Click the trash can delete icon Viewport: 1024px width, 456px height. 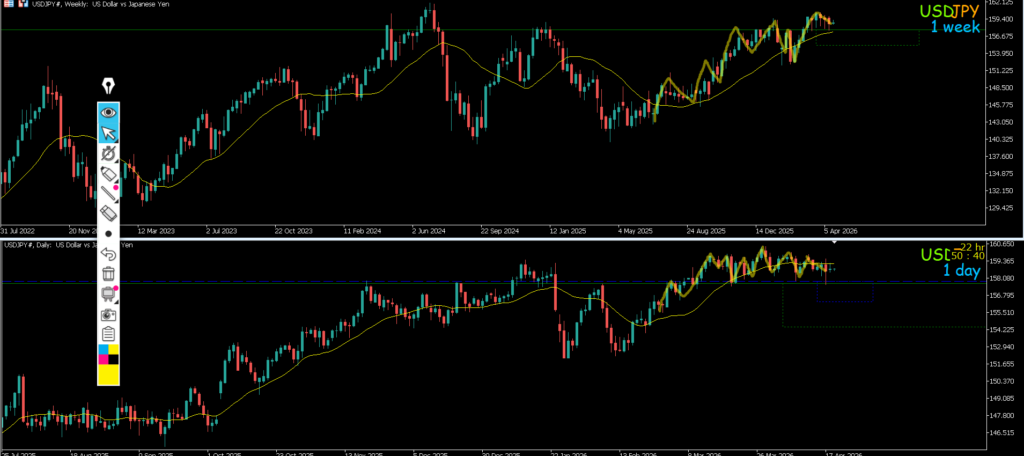pos(108,273)
